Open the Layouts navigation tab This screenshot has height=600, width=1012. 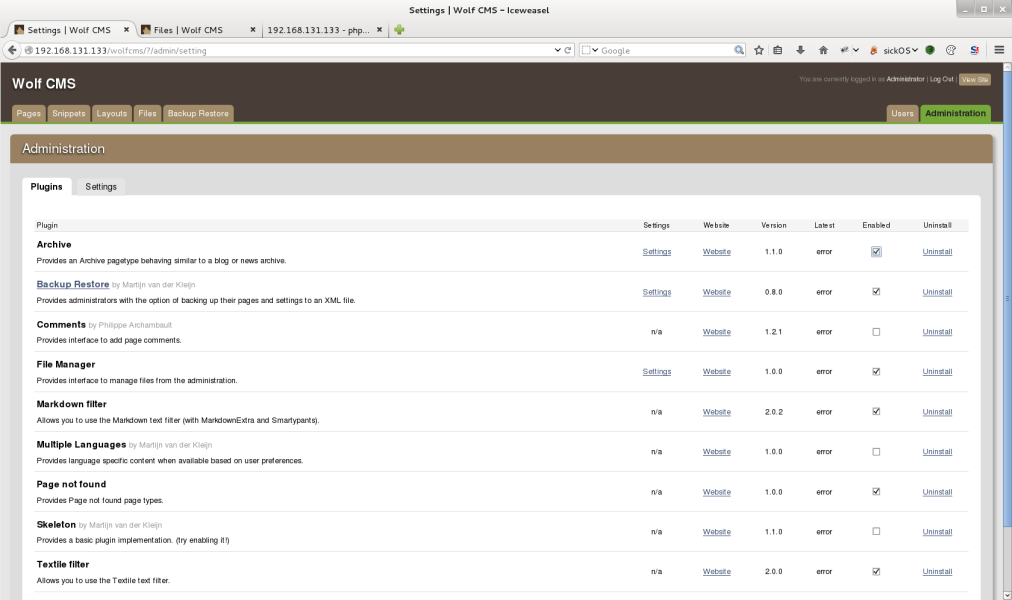tap(112, 114)
